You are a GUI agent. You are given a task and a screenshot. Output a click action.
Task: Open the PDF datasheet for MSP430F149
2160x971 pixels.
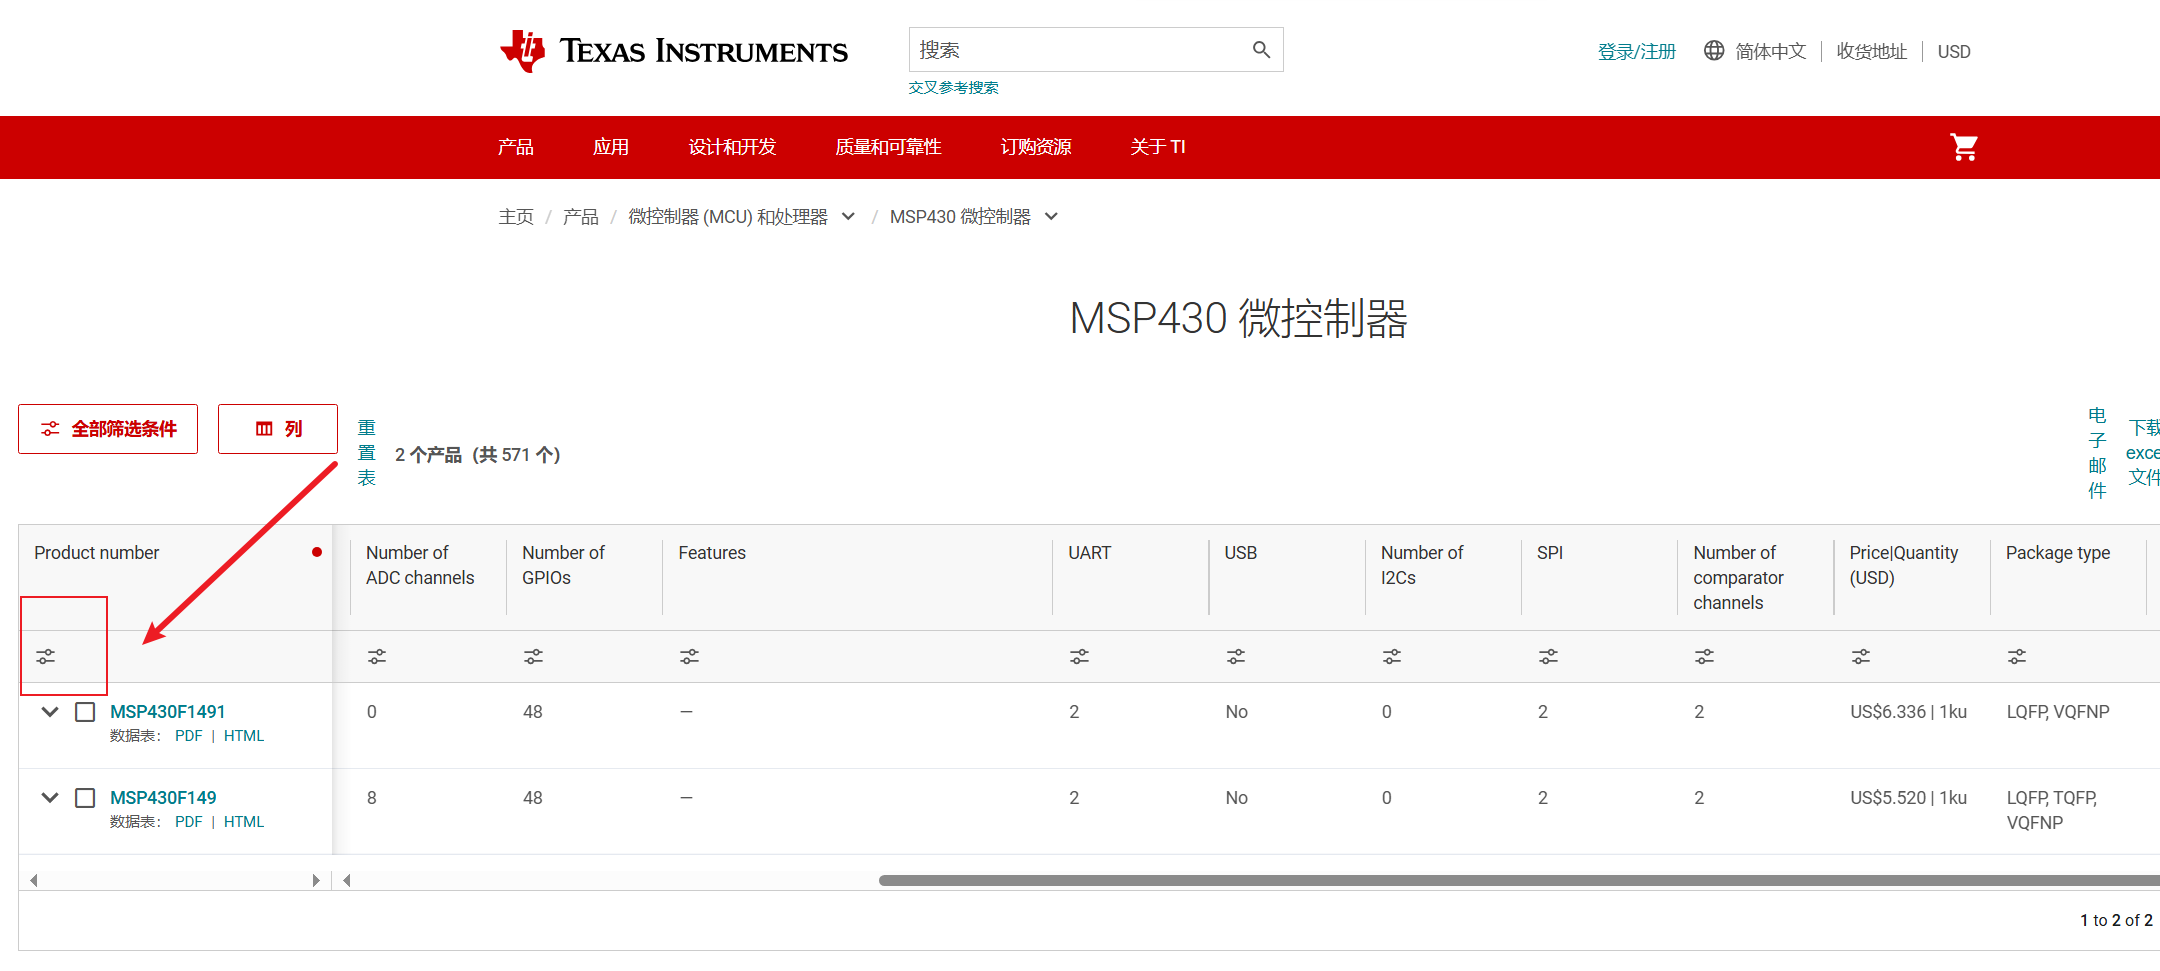189,822
